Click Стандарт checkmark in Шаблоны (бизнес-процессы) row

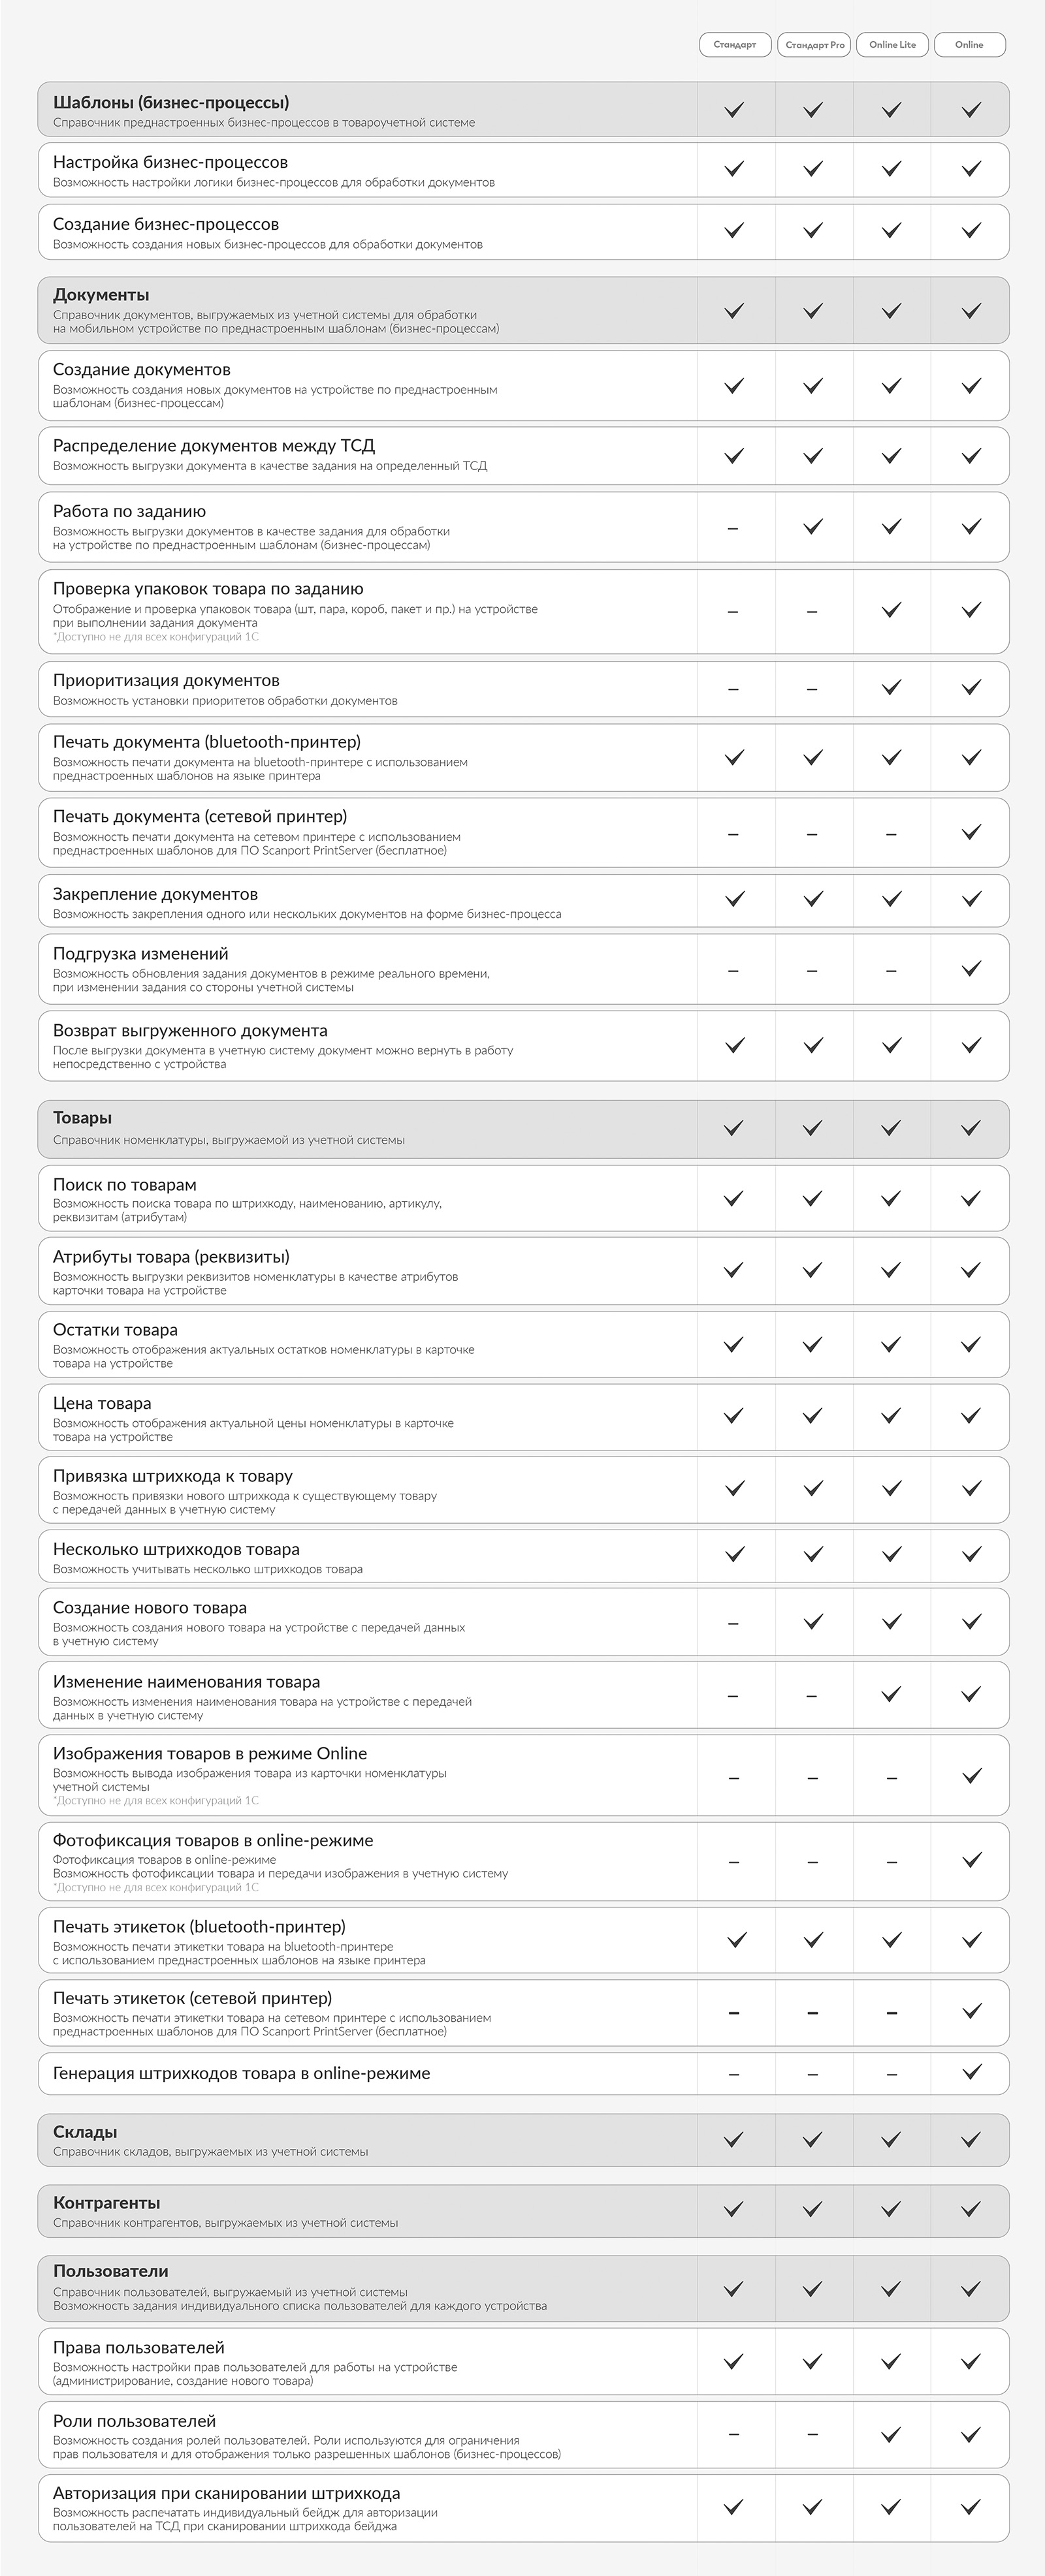click(734, 110)
